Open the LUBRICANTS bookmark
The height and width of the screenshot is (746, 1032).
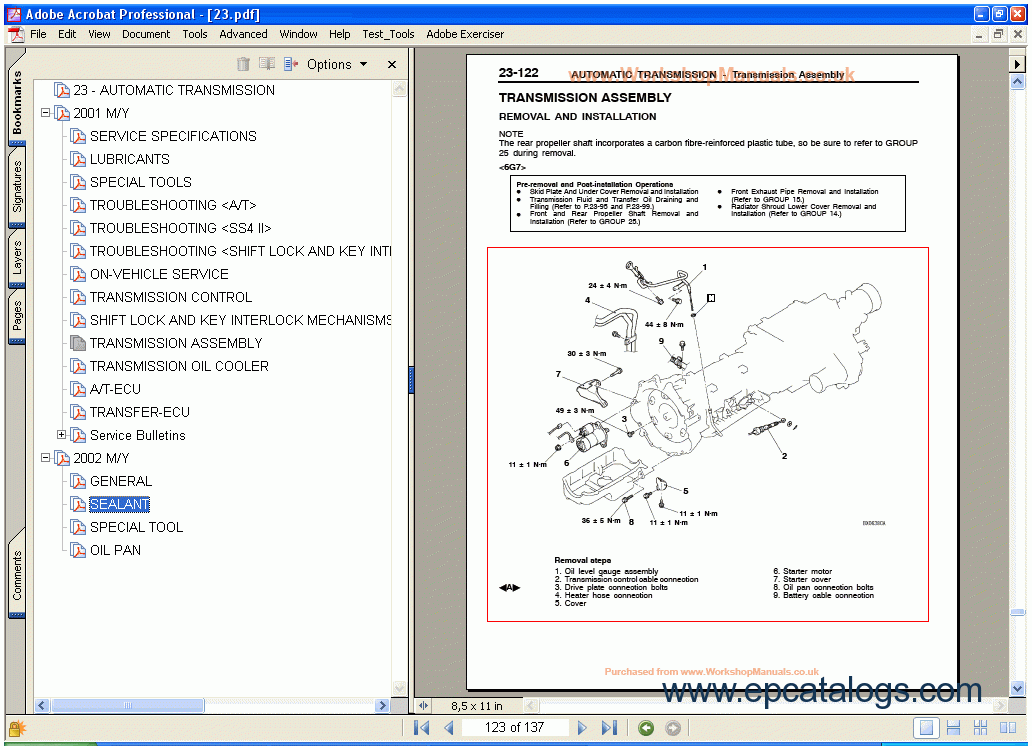pos(130,159)
